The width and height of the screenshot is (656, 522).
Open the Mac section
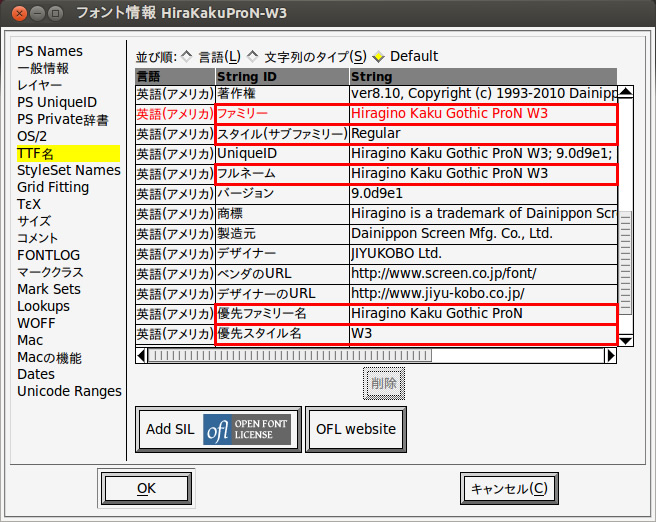coord(30,340)
